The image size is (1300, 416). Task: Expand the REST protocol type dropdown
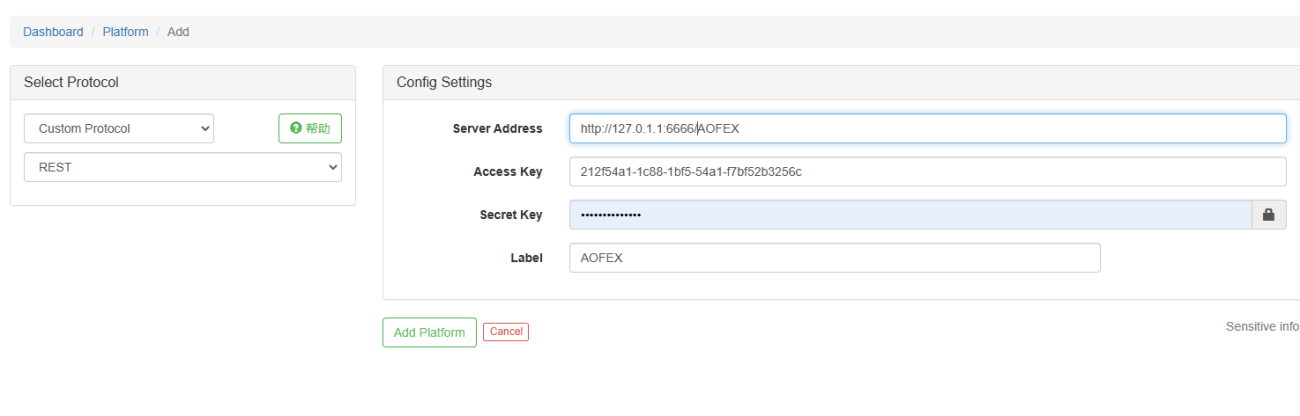coord(183,167)
